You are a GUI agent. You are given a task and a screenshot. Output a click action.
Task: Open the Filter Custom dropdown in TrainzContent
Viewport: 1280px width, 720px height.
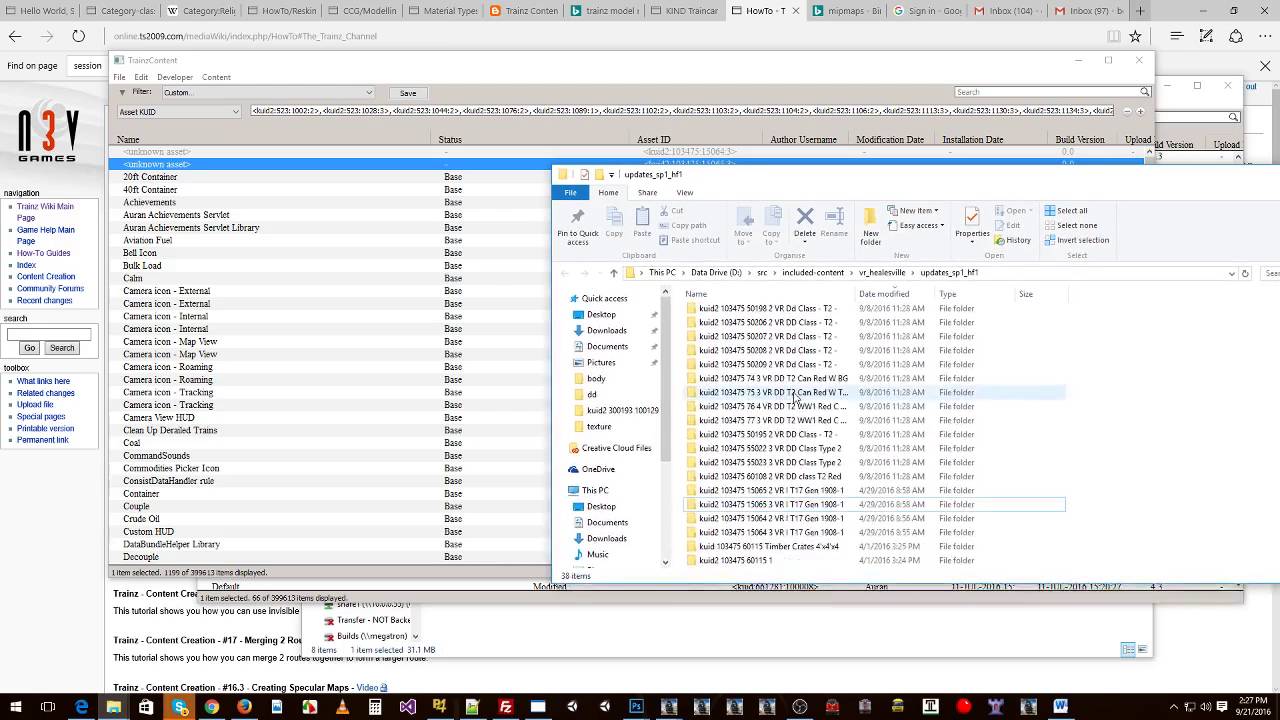click(268, 93)
